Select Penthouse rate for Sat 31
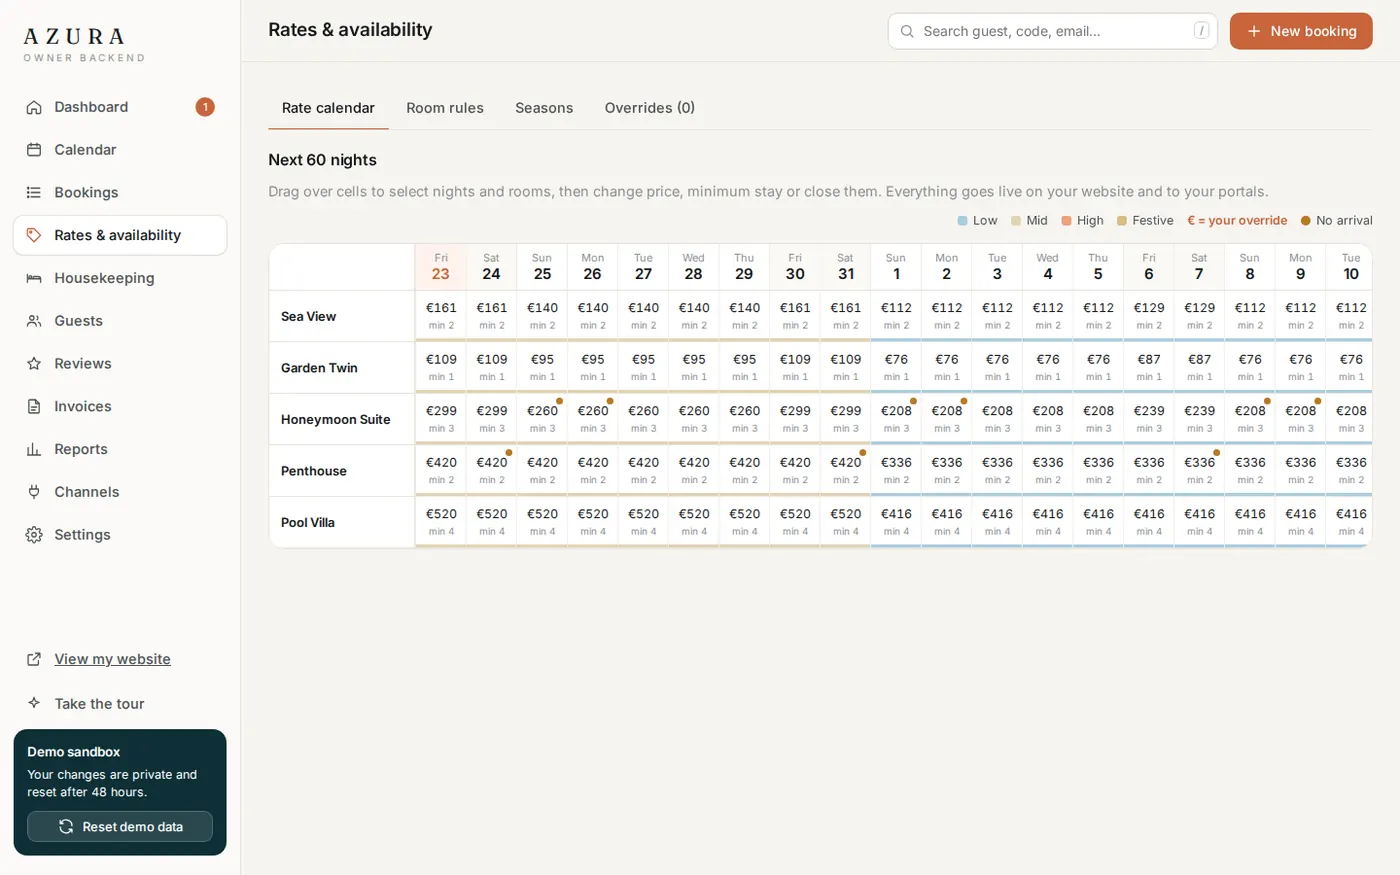Viewport: 1400px width, 875px height. [845, 471]
